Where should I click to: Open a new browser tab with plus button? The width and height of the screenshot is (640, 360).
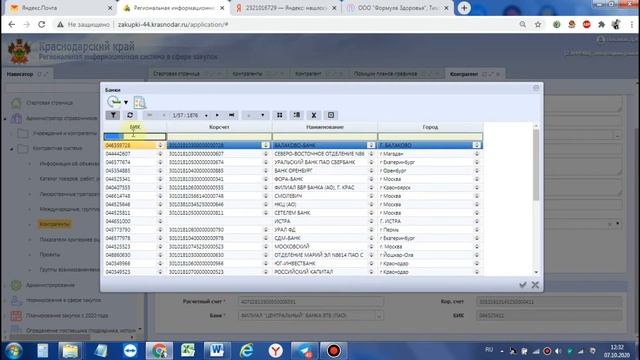464,8
